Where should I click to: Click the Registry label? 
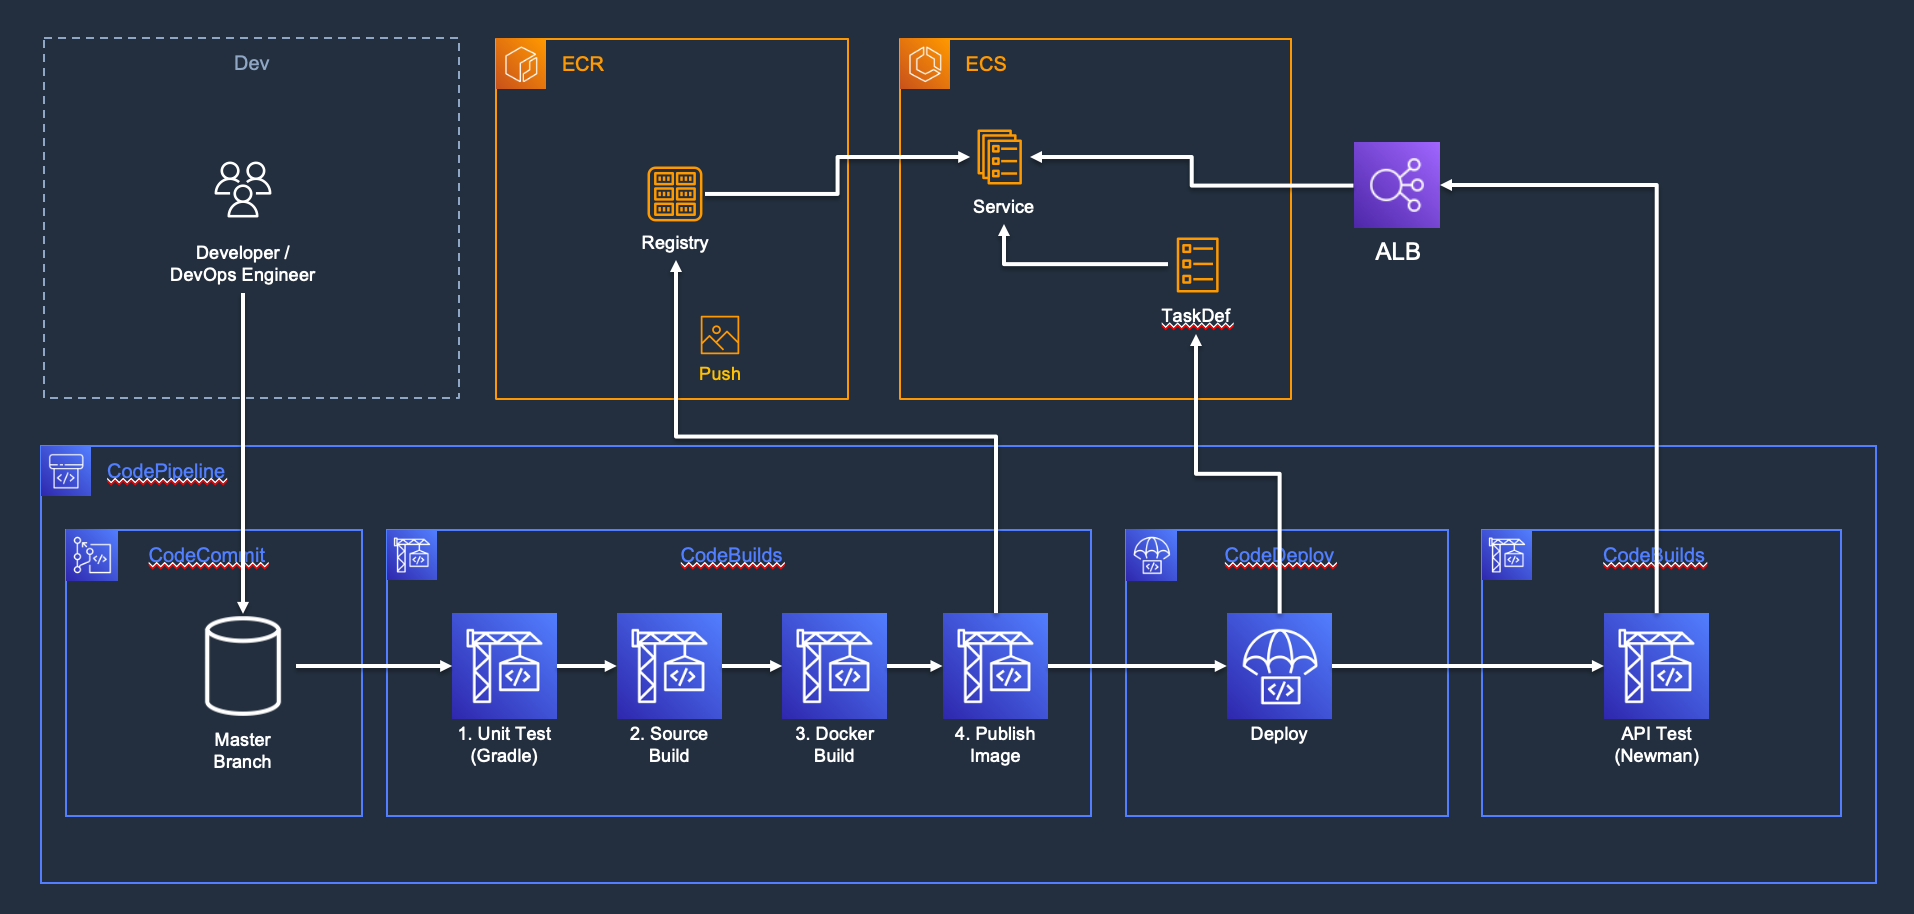[675, 243]
